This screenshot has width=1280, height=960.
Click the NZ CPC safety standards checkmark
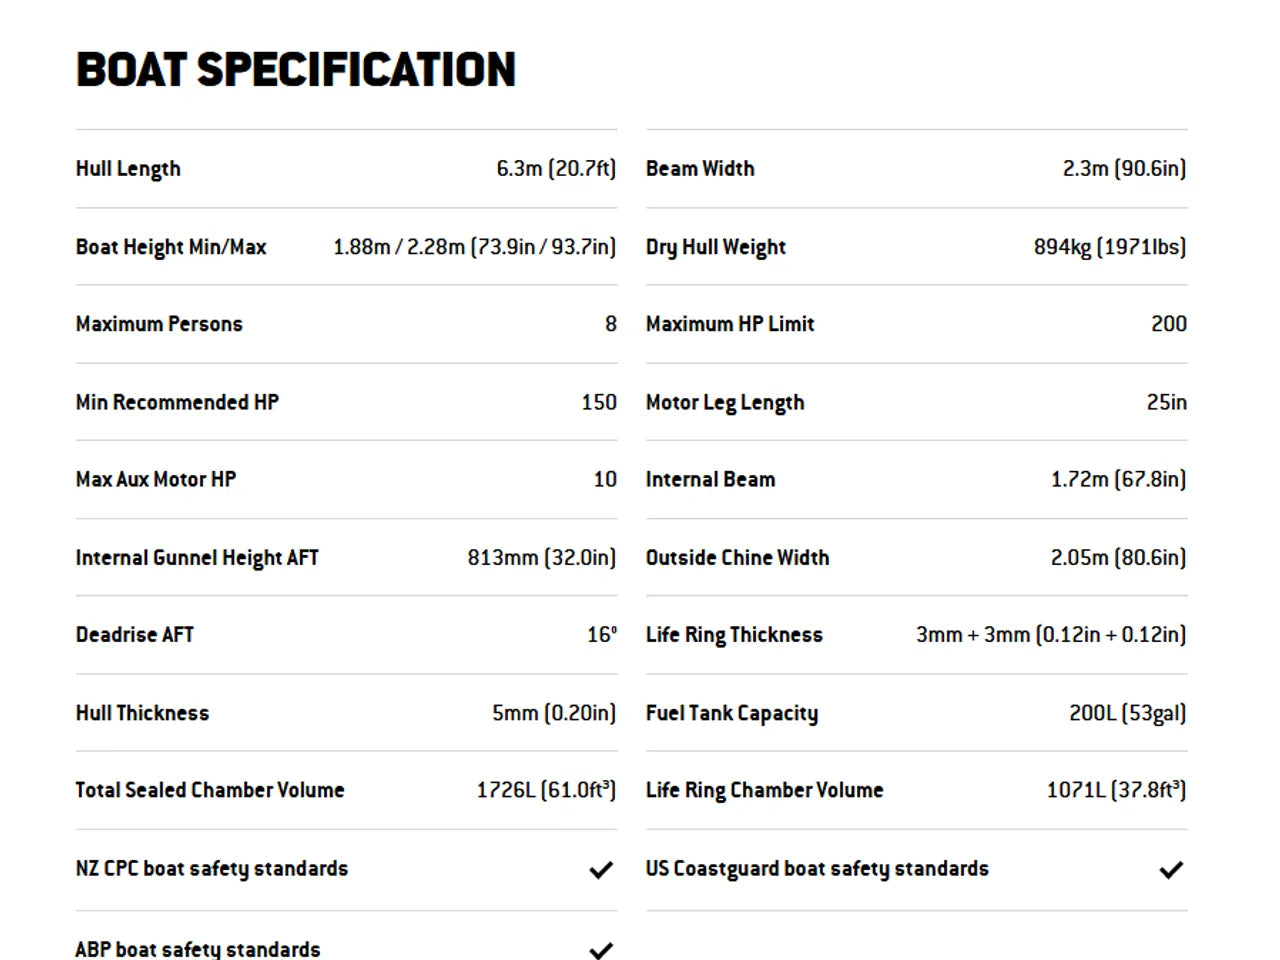pos(601,870)
